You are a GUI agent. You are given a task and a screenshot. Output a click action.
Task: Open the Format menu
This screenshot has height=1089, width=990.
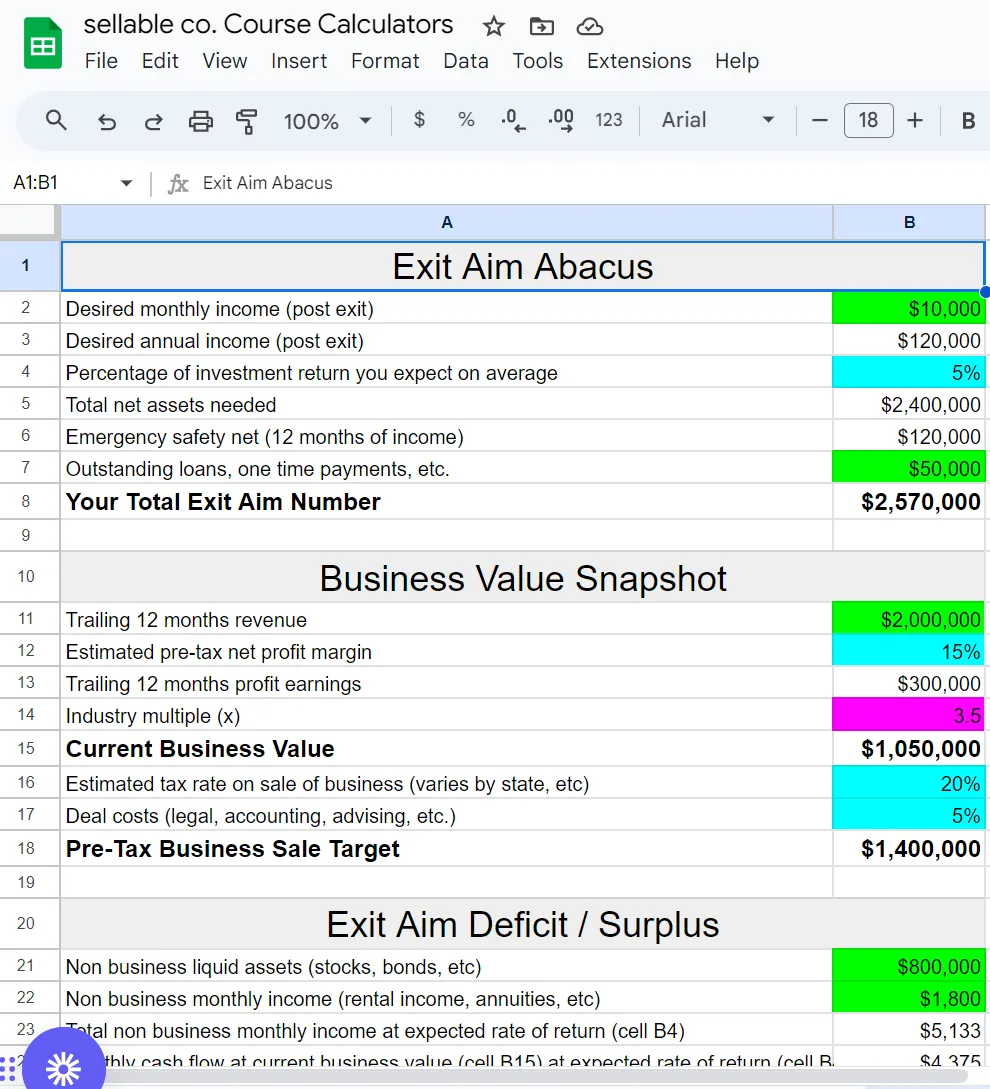(385, 61)
